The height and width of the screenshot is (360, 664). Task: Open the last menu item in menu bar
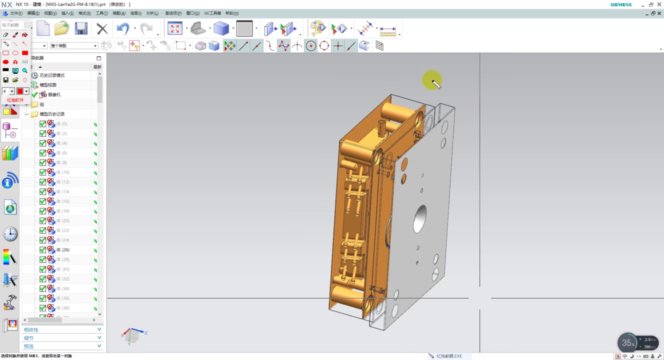[x=232, y=14]
